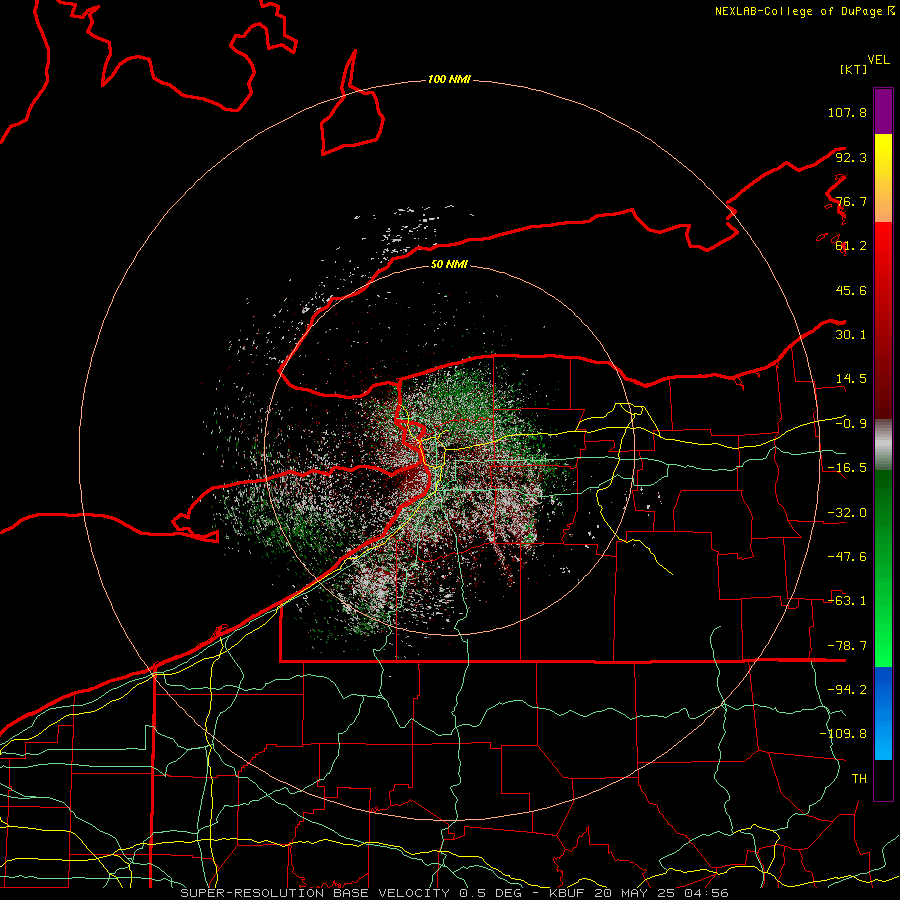Click the yellow-orange segment of the velocity color bar
Image resolution: width=900 pixels, height=900 pixels.
point(883,178)
